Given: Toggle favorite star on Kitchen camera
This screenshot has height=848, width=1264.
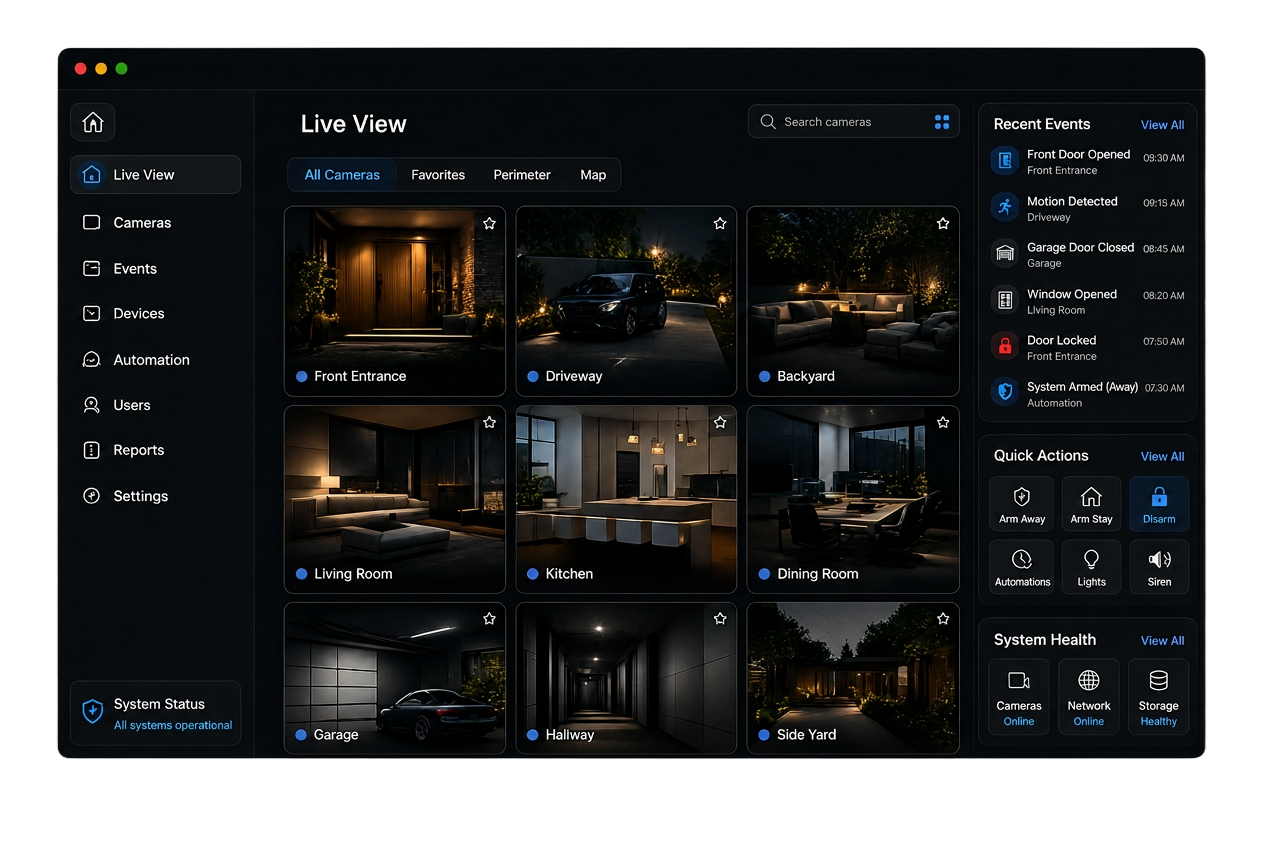Looking at the screenshot, I should pyautogui.click(x=720, y=423).
